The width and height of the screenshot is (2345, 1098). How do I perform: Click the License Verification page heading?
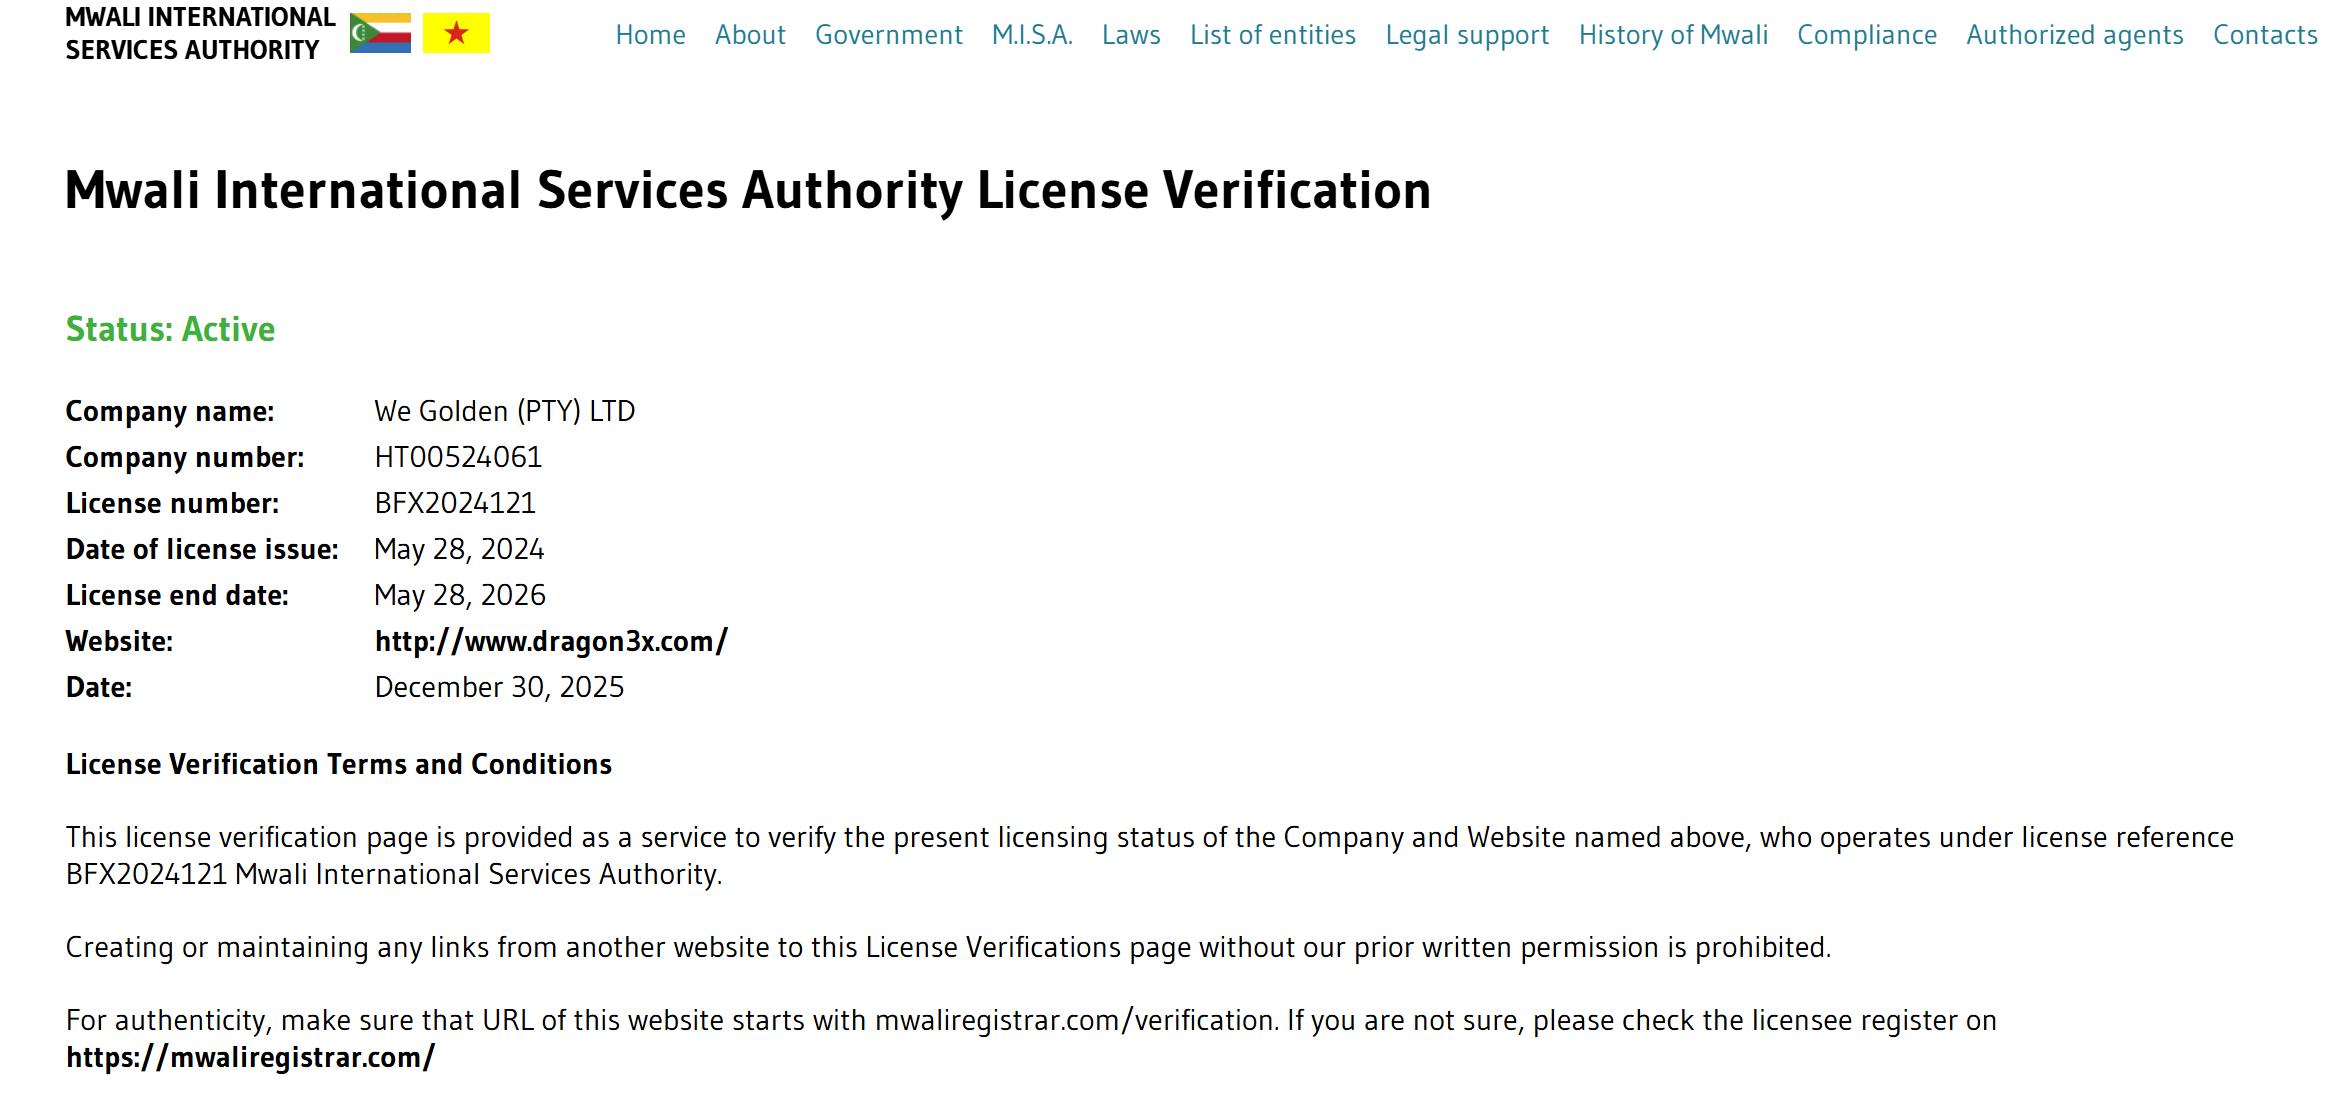[x=748, y=190]
